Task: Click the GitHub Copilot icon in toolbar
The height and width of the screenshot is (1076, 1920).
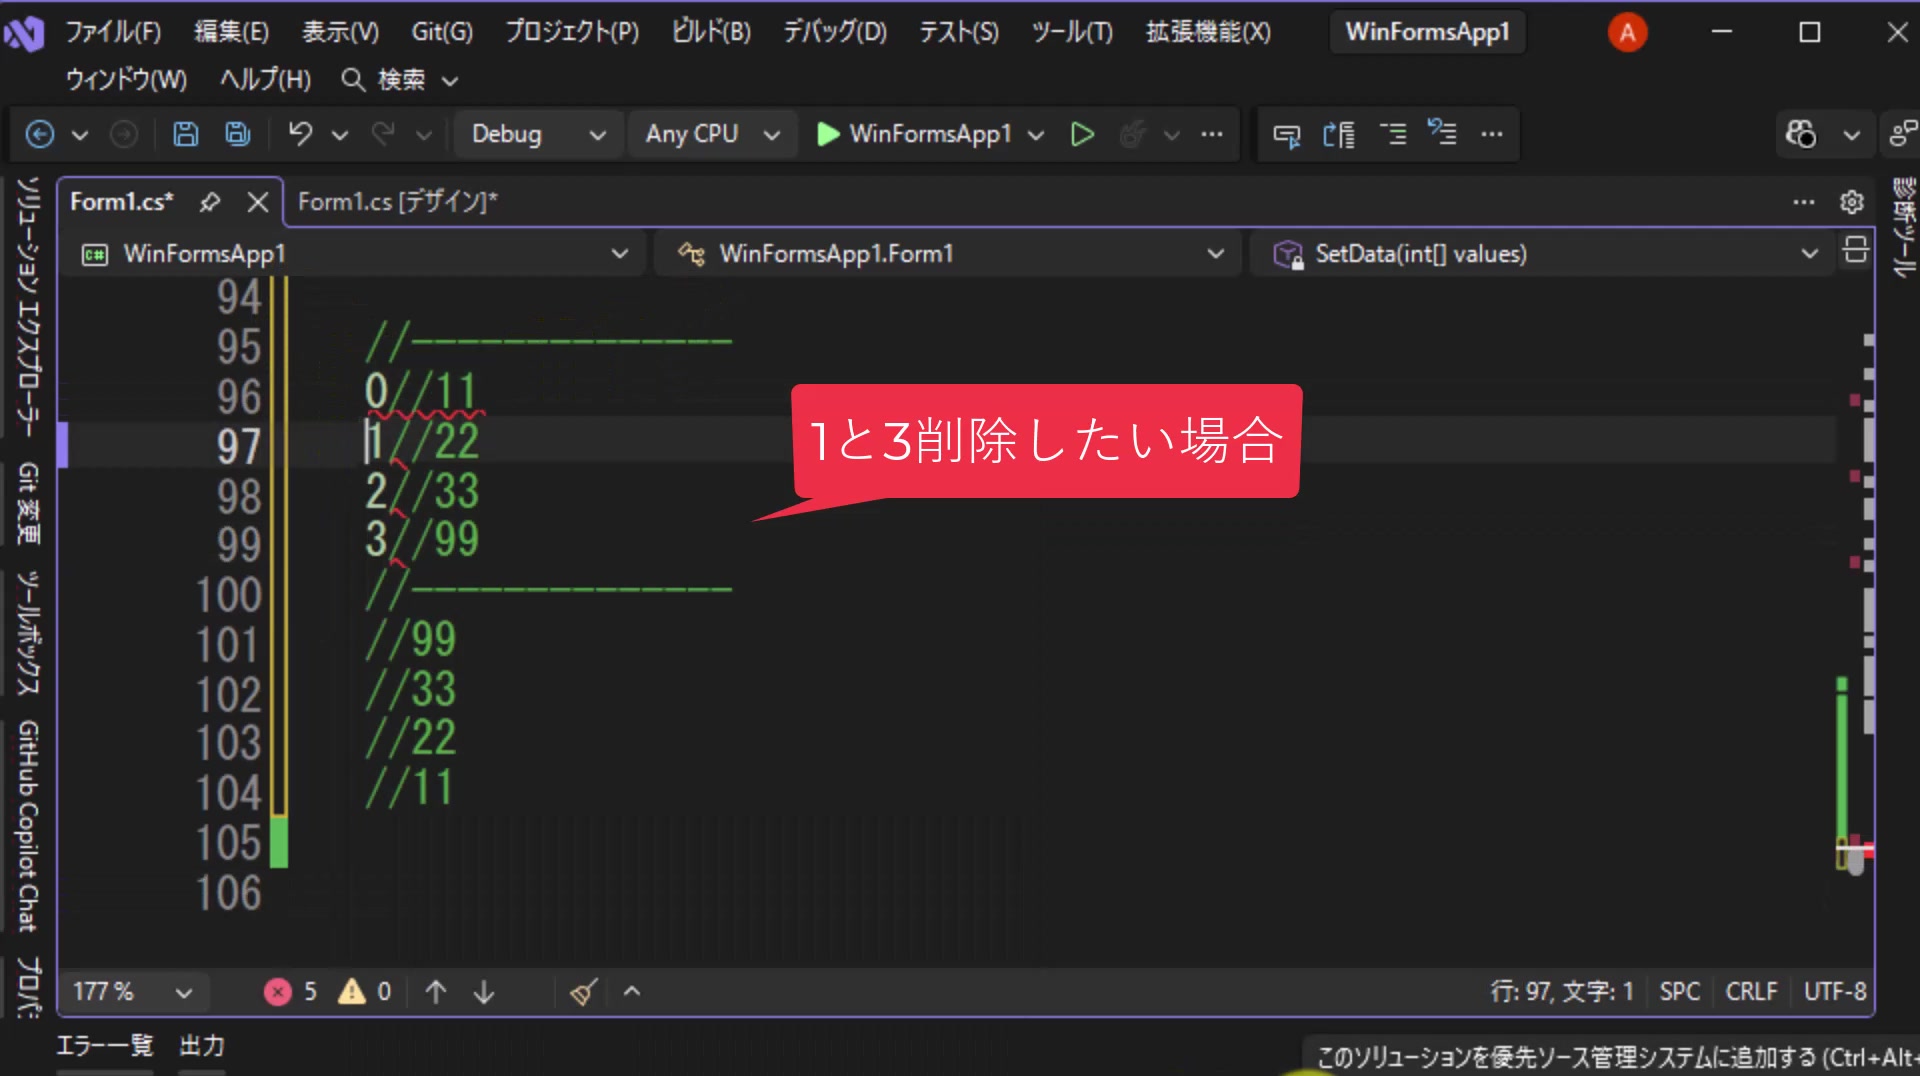Action: (1801, 134)
